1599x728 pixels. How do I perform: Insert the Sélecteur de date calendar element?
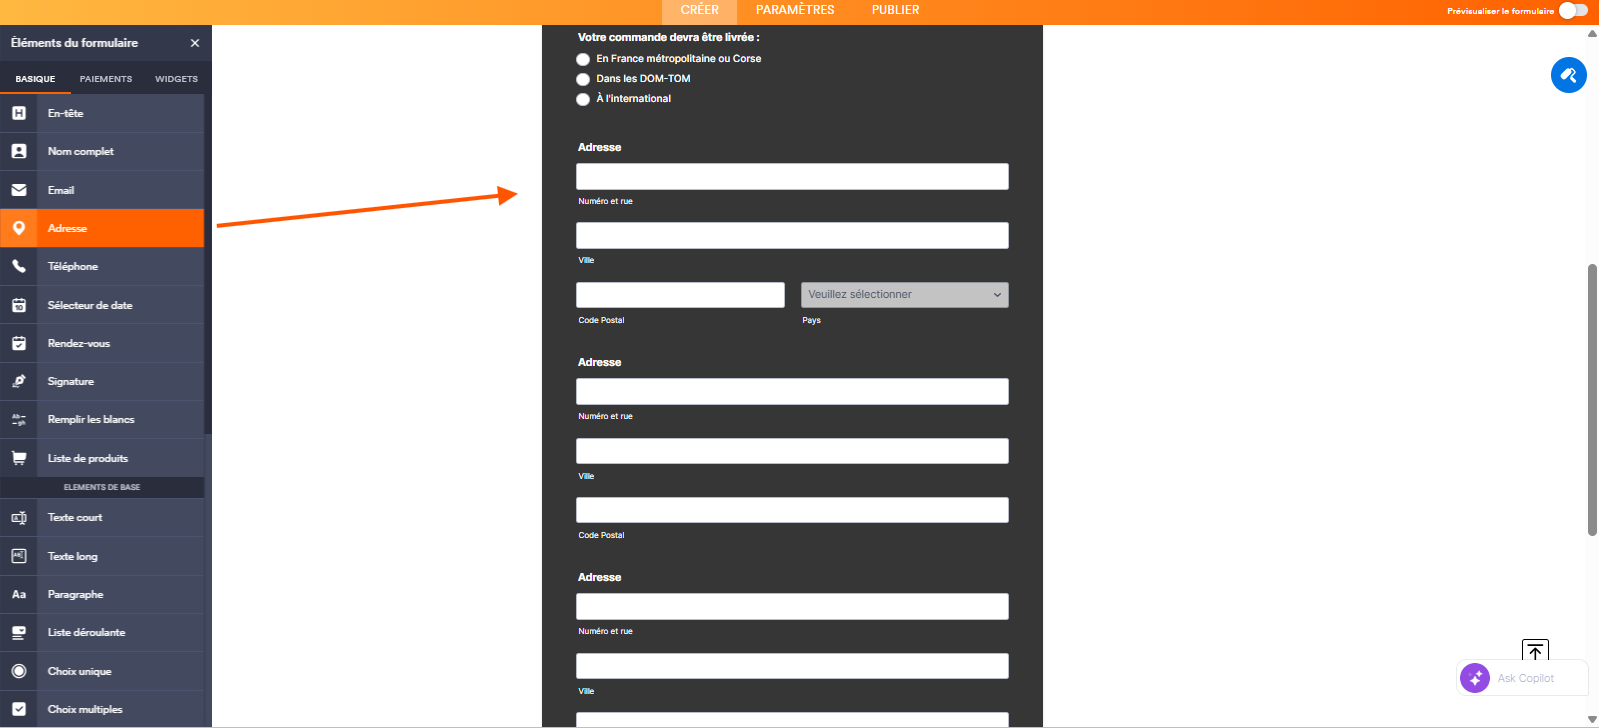tap(102, 305)
